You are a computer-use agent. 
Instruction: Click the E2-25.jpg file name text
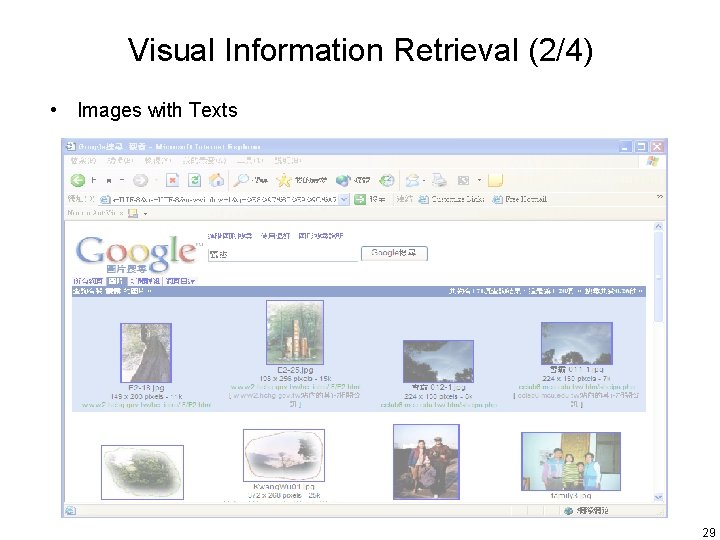(x=295, y=370)
